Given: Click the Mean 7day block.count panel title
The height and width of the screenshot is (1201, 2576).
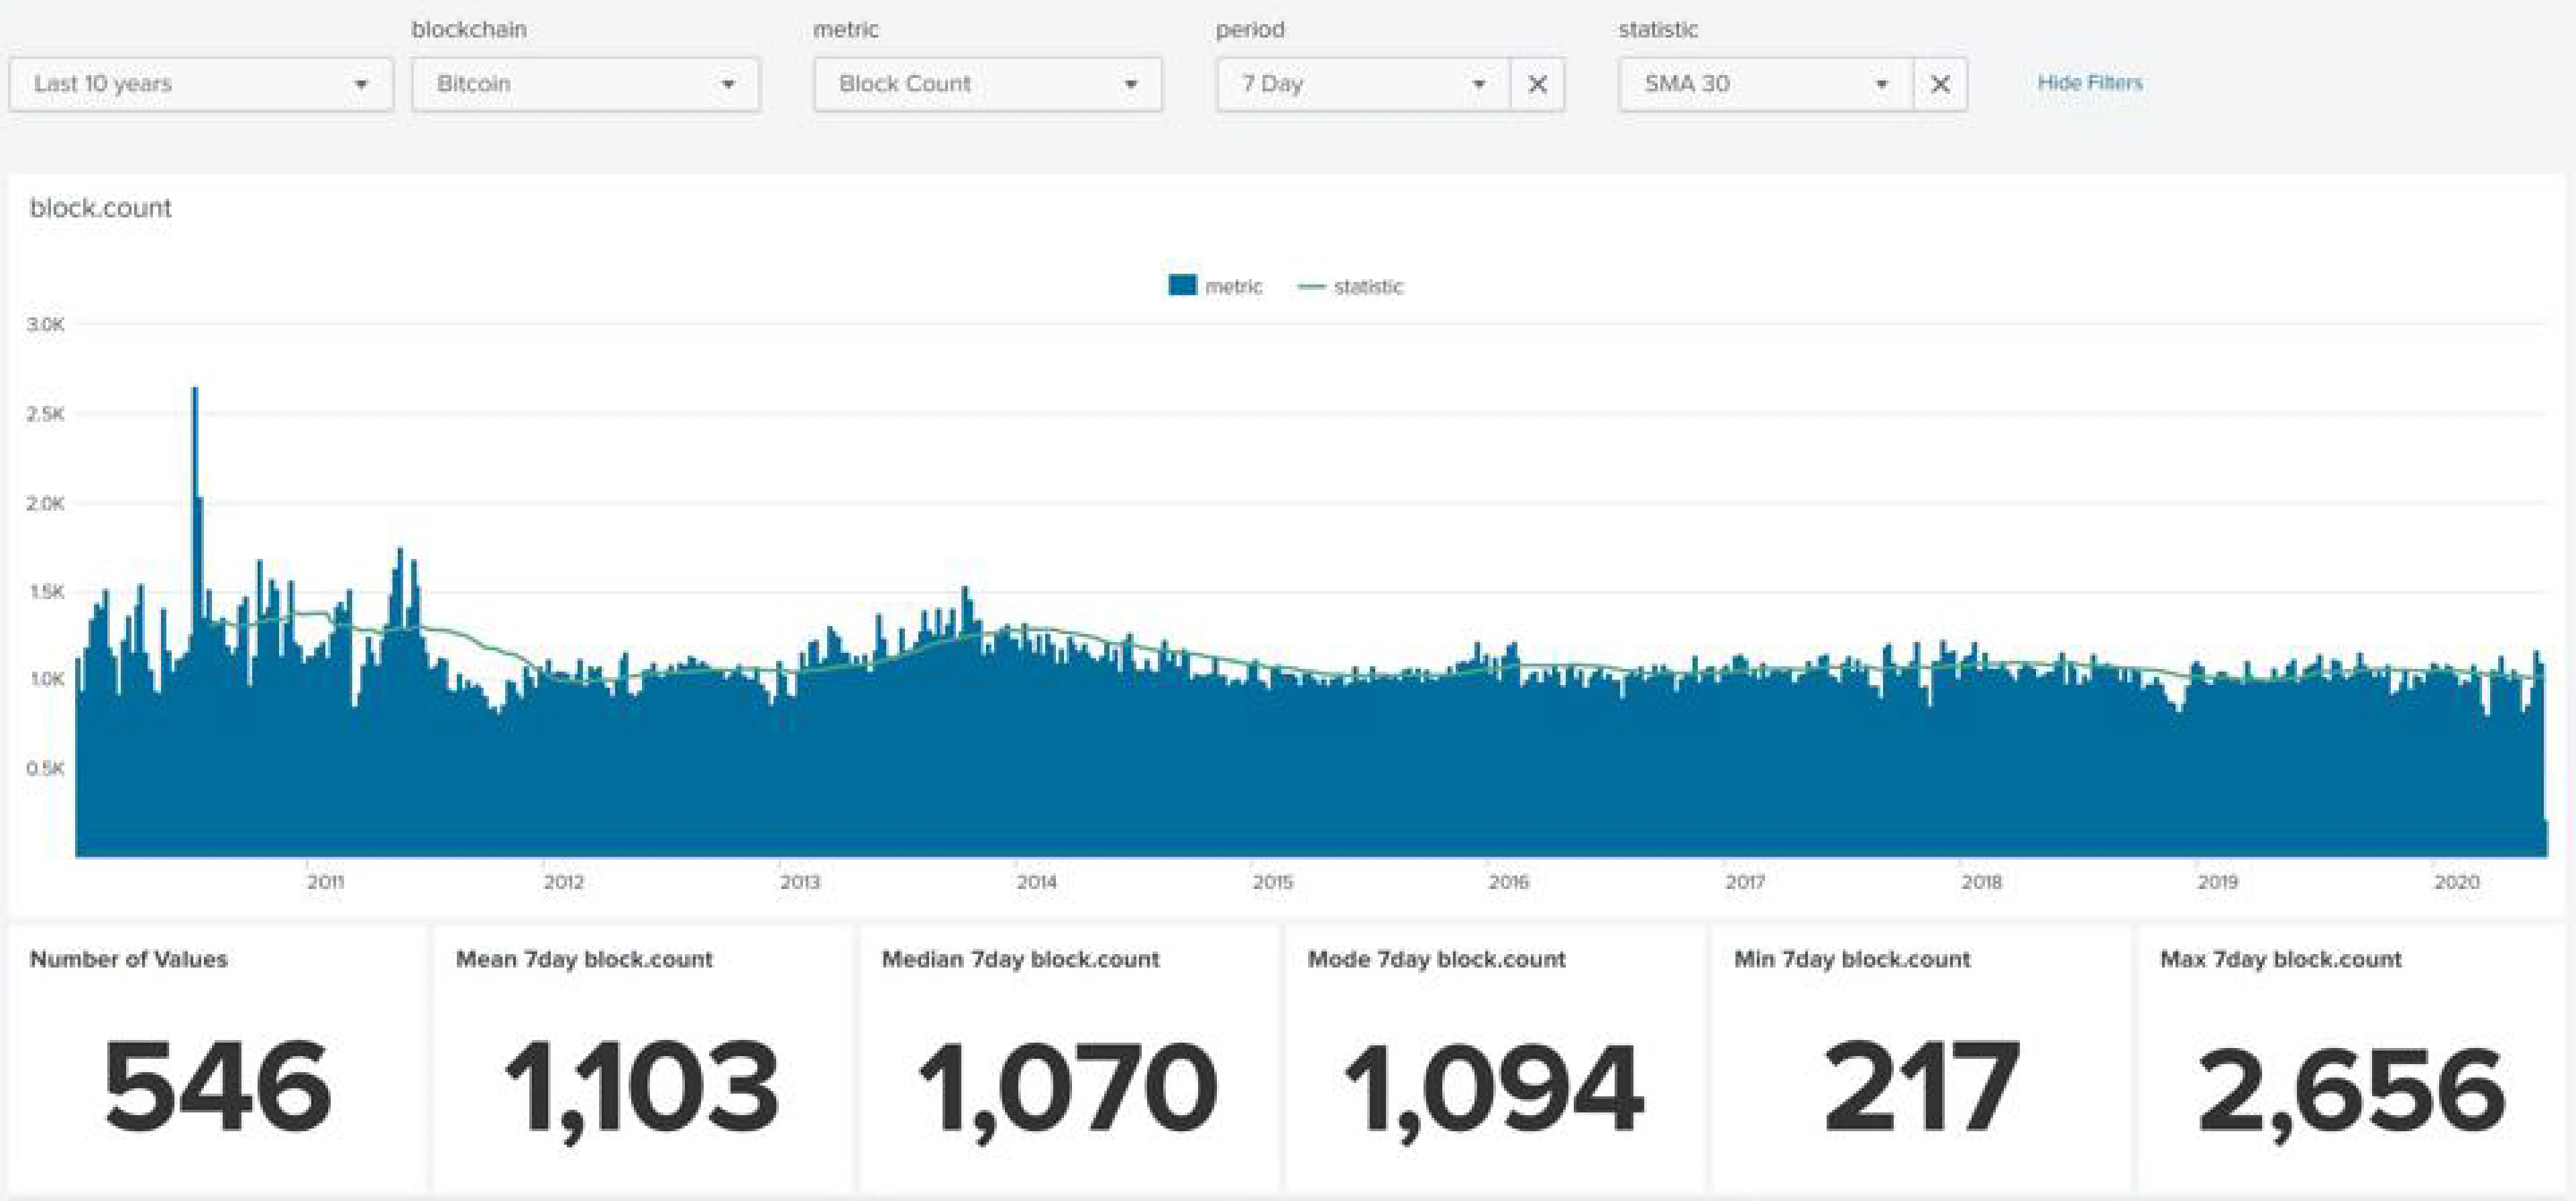Looking at the screenshot, I should tap(584, 959).
